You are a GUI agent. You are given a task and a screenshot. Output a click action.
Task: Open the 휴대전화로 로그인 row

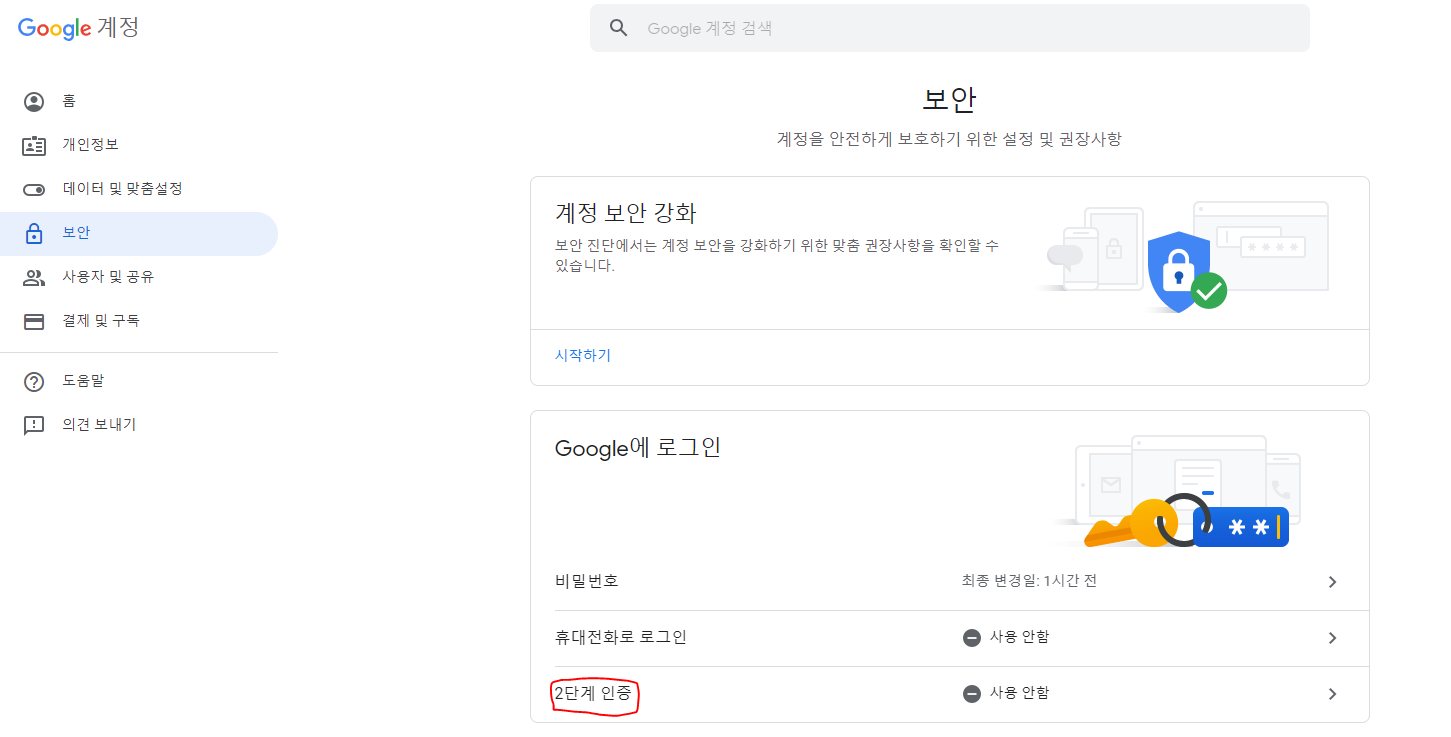pos(949,638)
